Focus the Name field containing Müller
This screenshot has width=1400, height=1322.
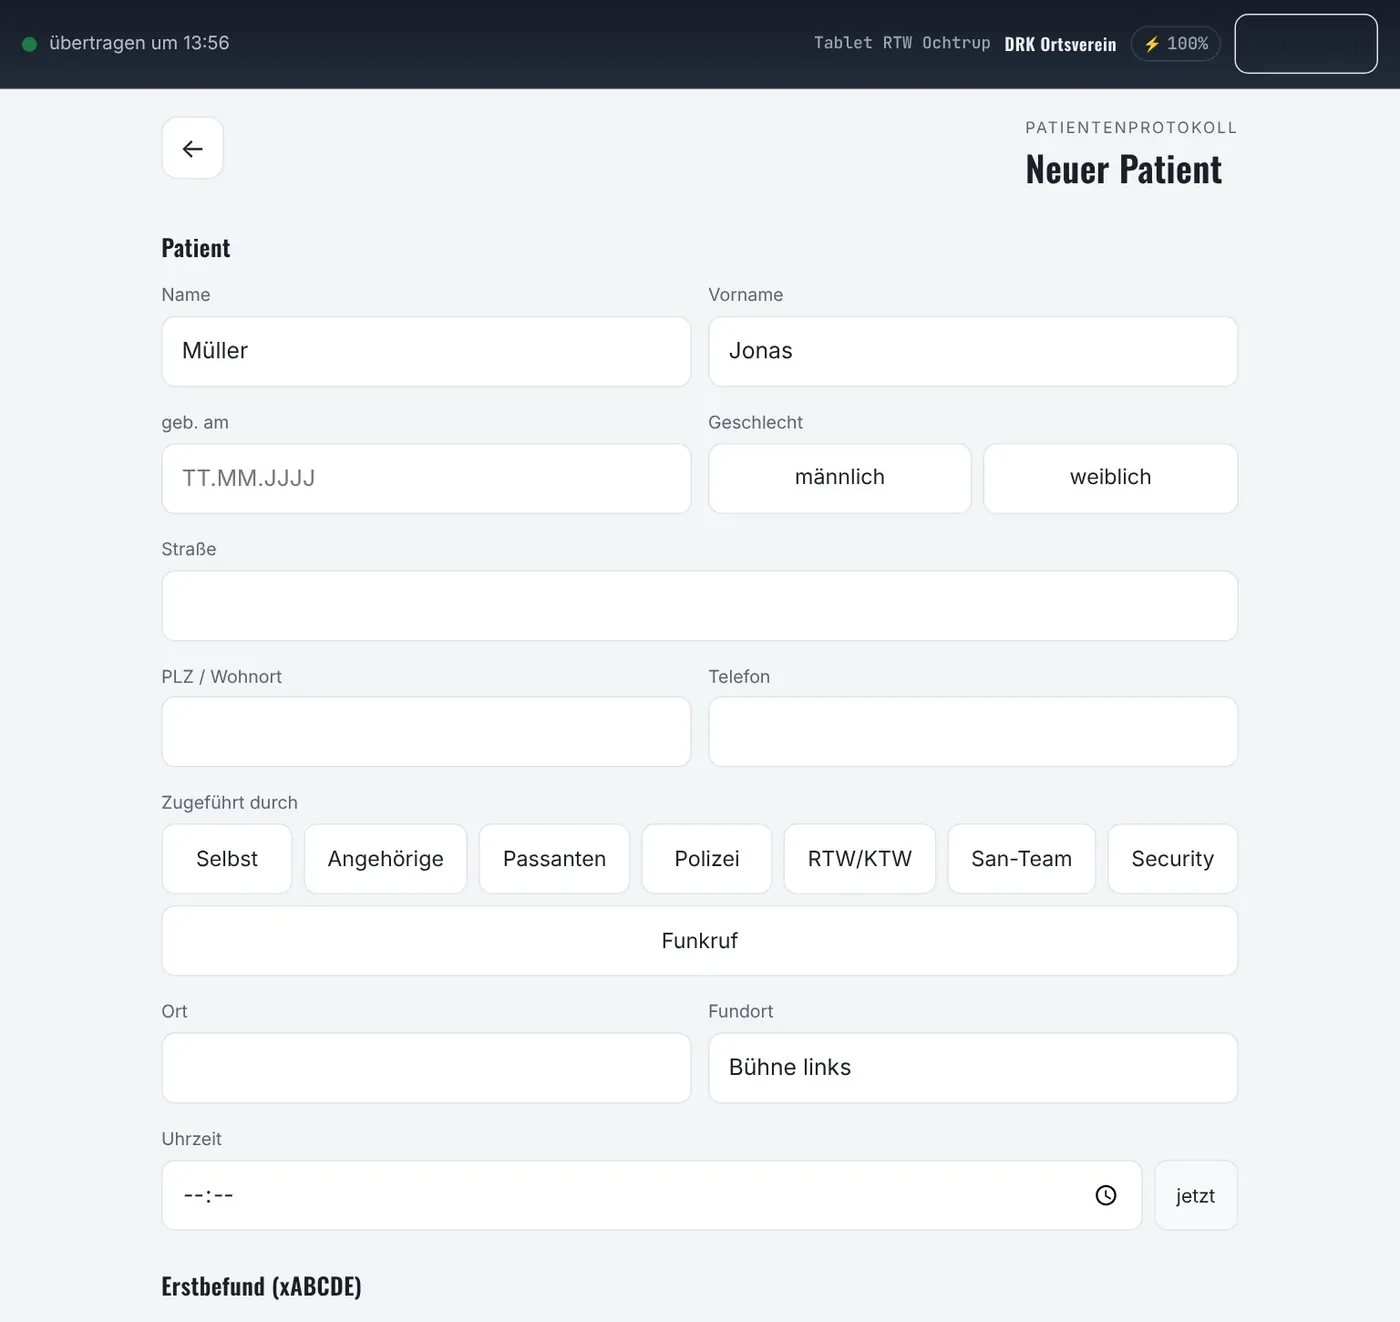426,351
